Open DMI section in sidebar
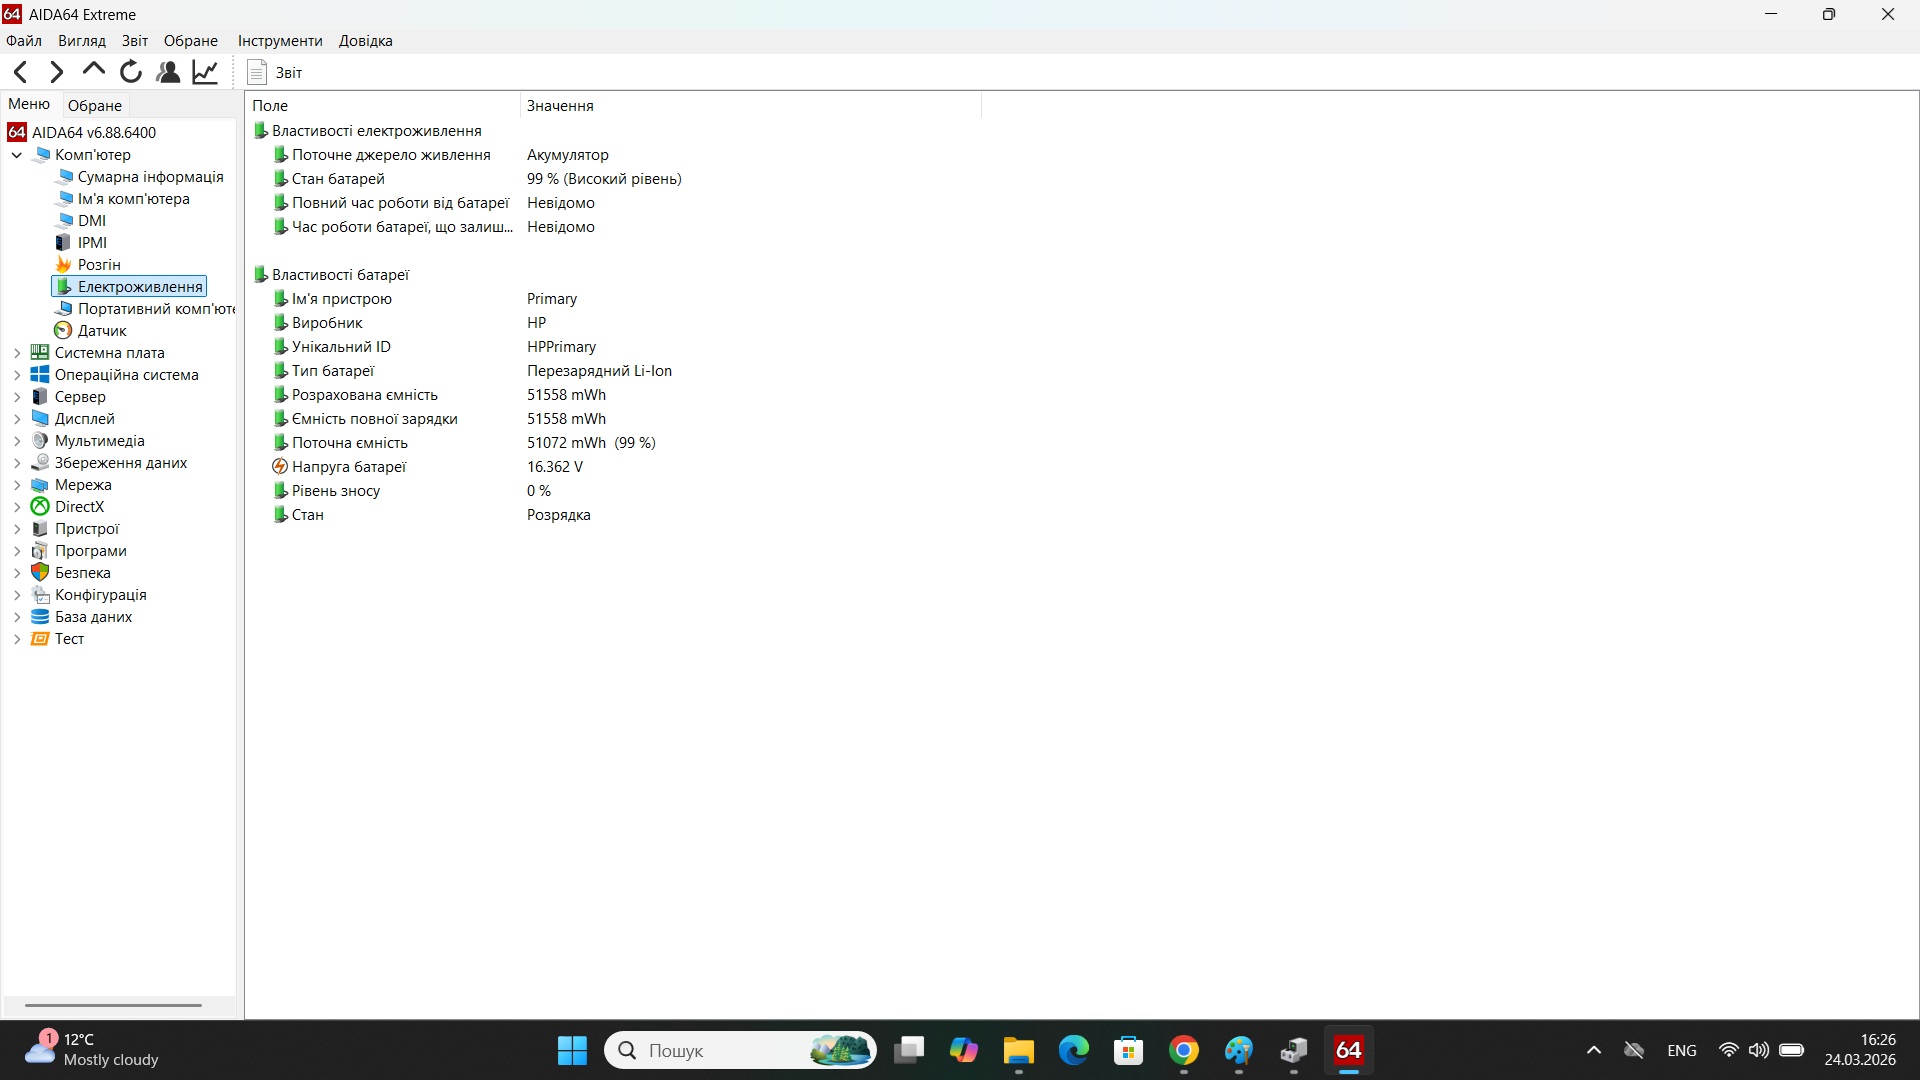This screenshot has height=1080, width=1920. (91, 220)
